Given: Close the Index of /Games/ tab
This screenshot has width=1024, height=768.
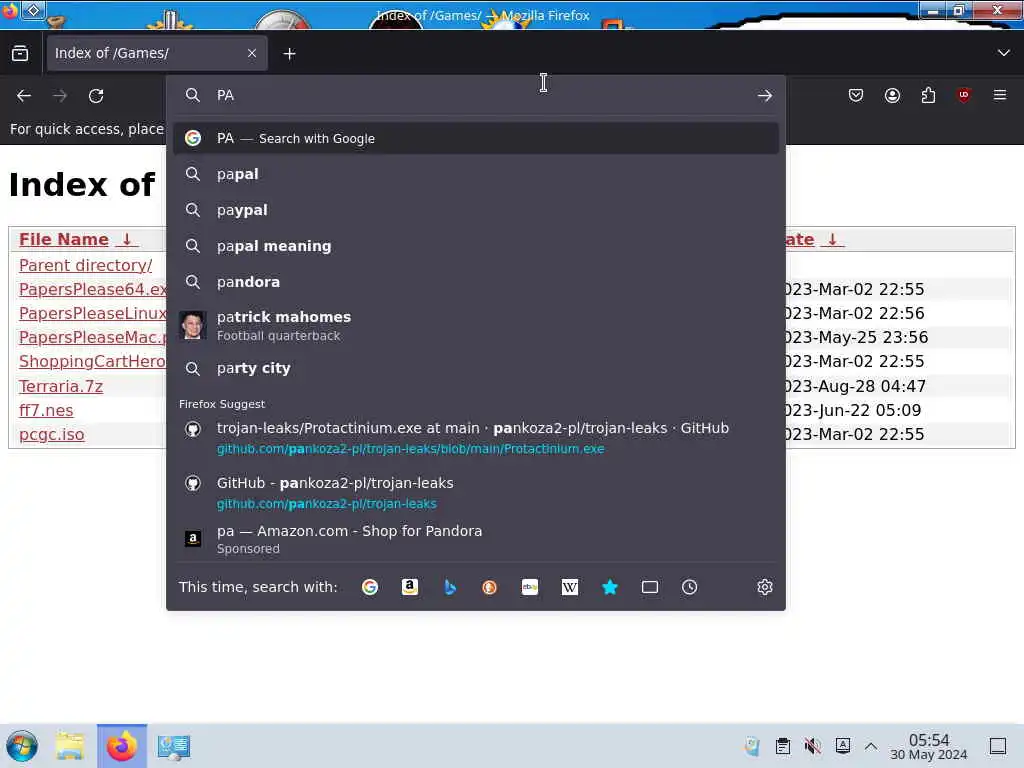Looking at the screenshot, I should pos(252,54).
